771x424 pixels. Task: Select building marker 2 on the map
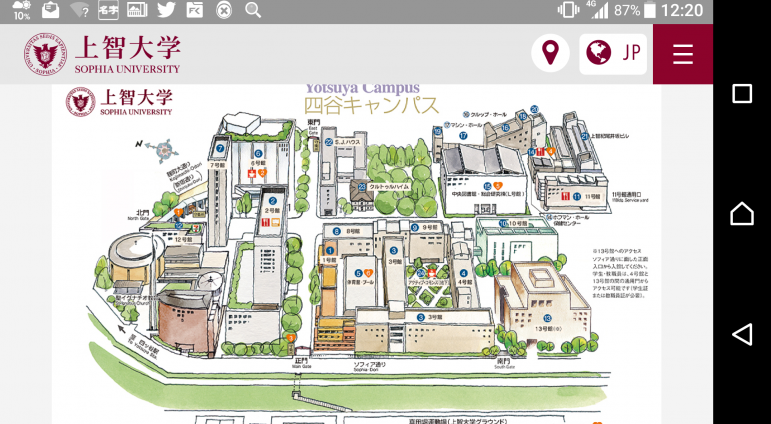(x=272, y=201)
